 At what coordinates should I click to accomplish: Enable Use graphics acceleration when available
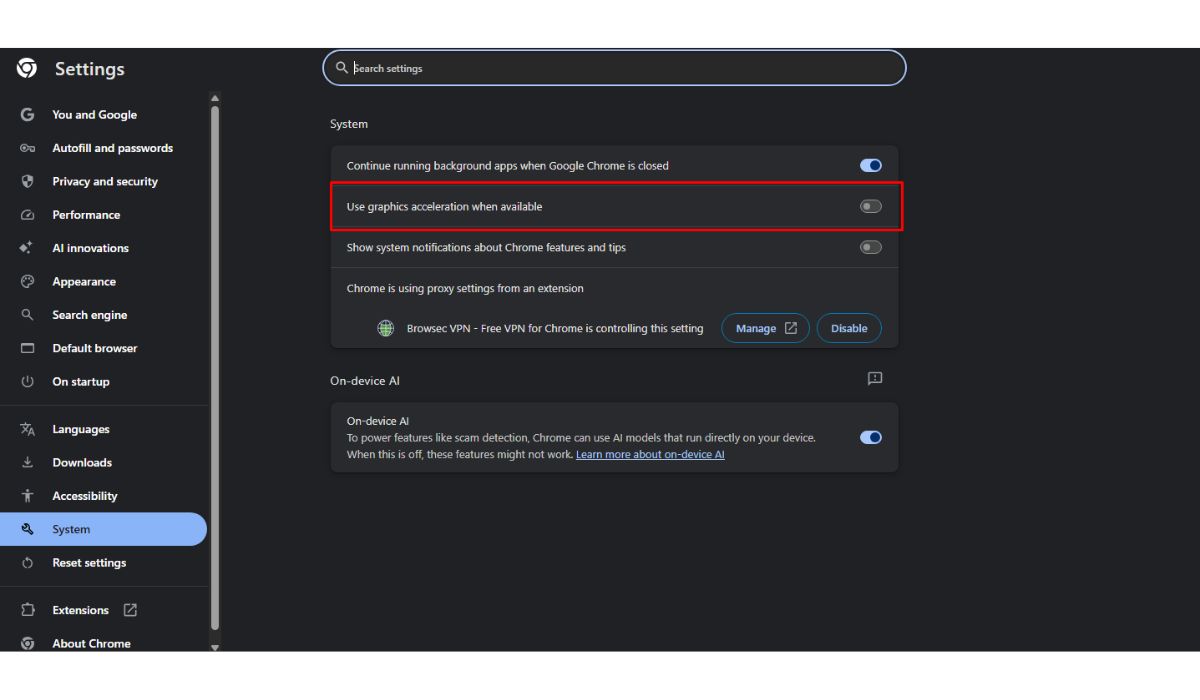pos(871,206)
